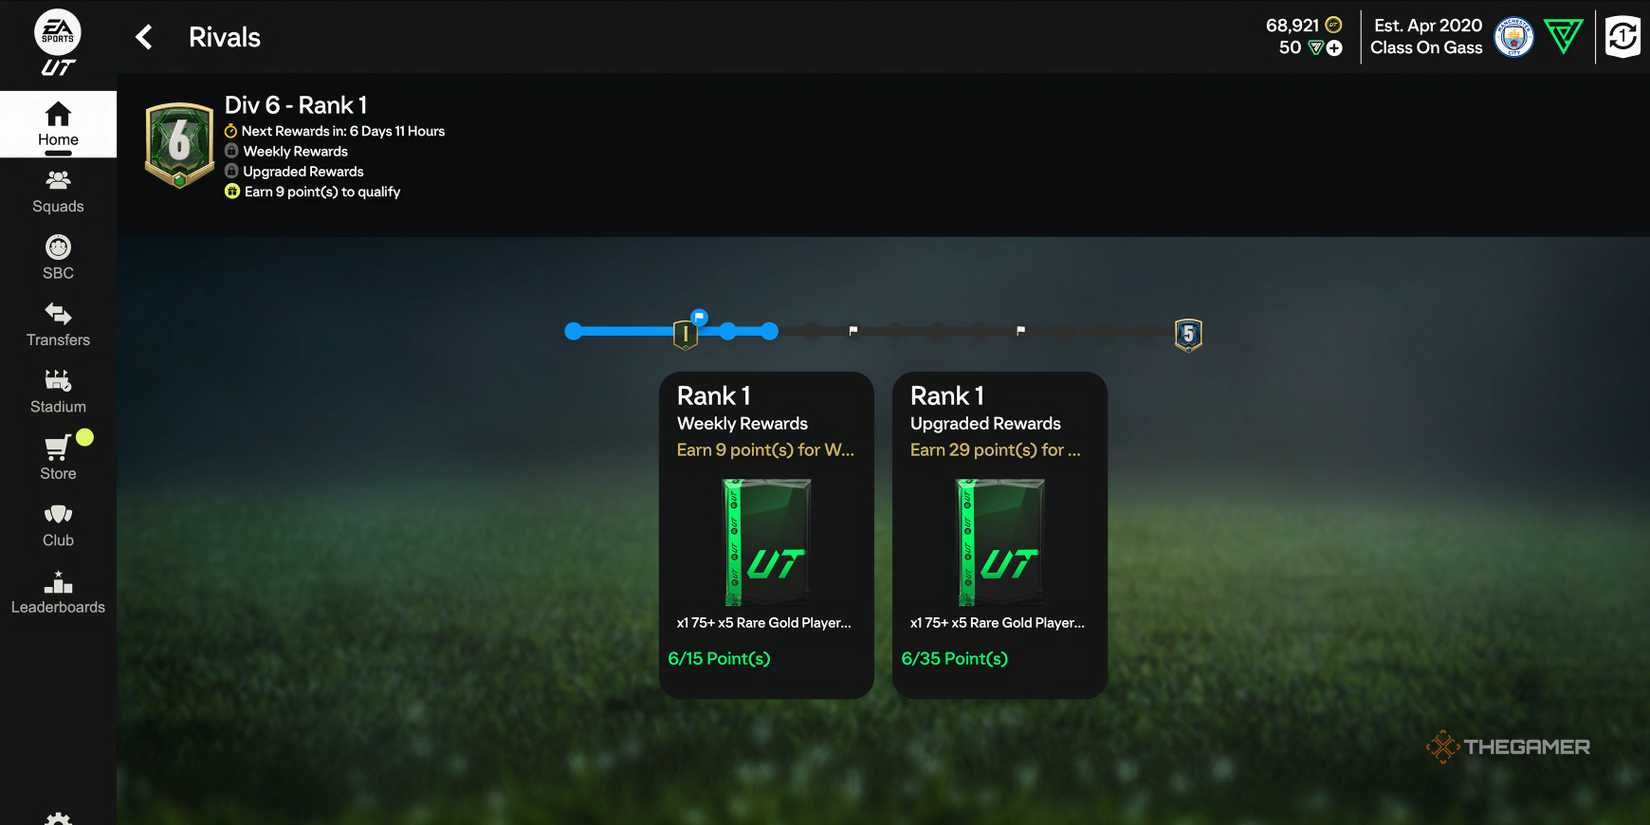Click the Rivals page title
The width and height of the screenshot is (1650, 825).
click(224, 37)
